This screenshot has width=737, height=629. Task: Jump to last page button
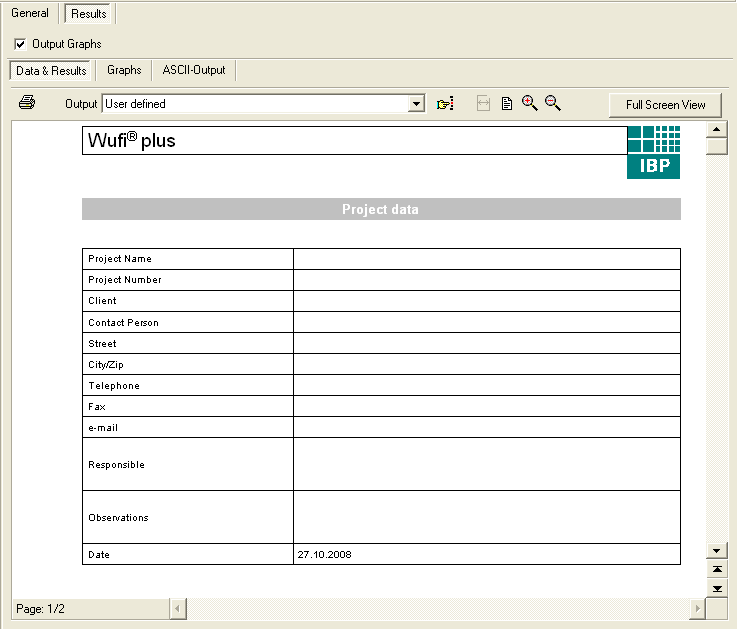click(x=716, y=589)
